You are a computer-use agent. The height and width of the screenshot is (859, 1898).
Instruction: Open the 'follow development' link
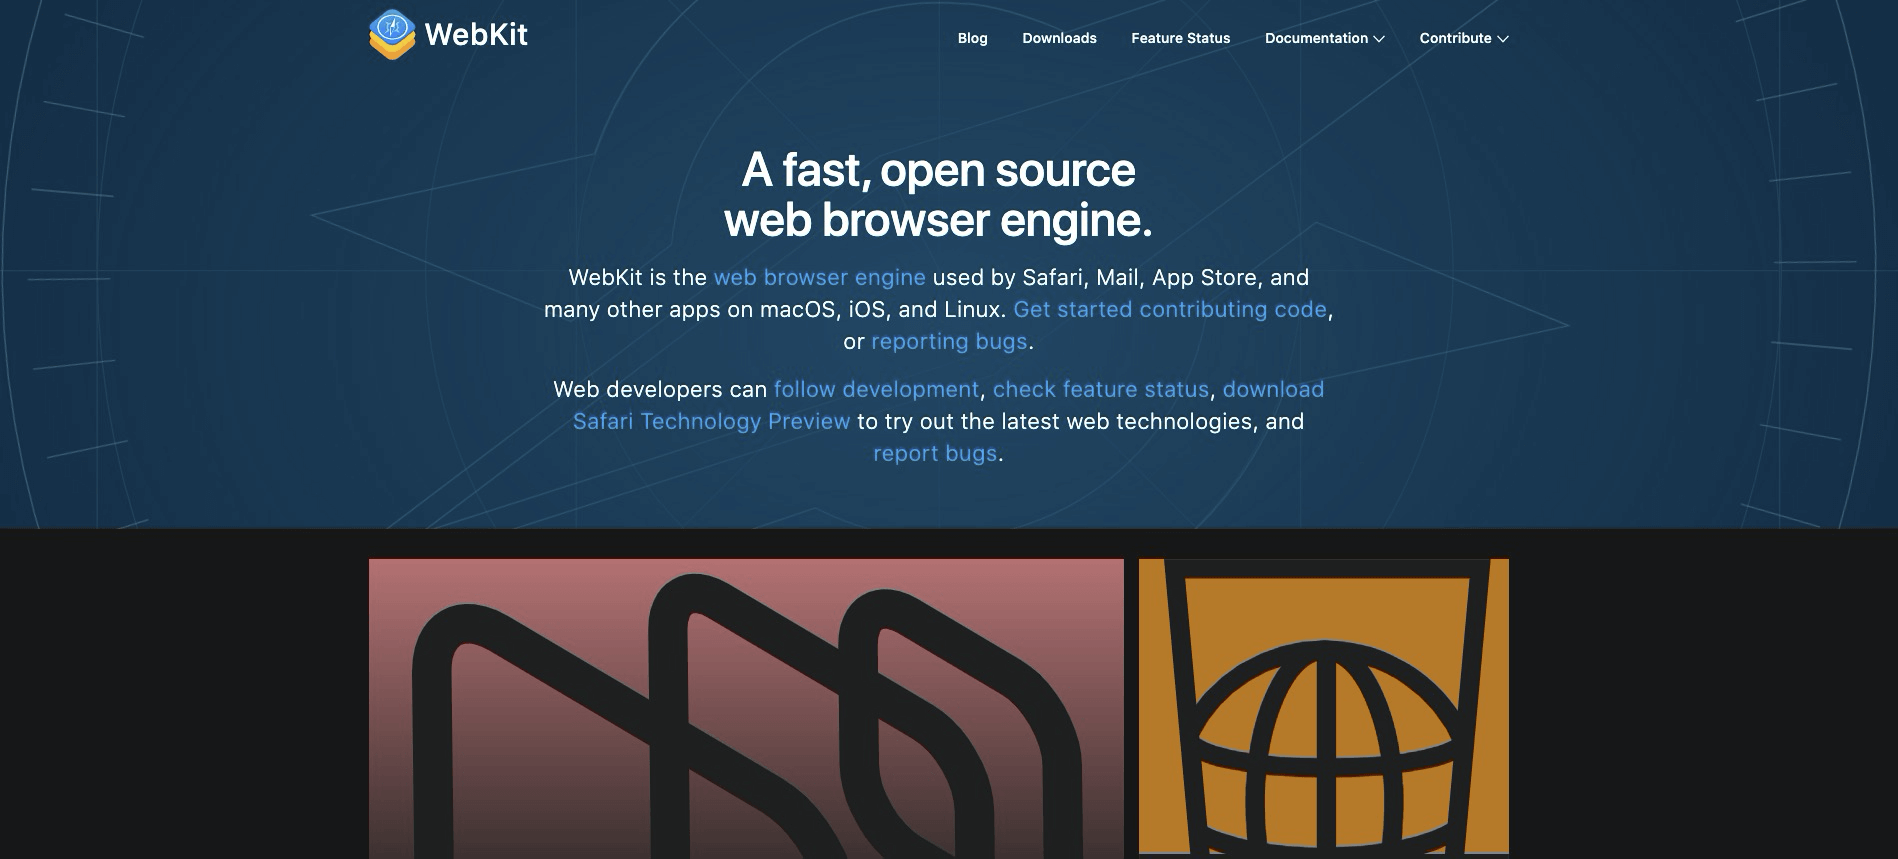pyautogui.click(x=876, y=389)
